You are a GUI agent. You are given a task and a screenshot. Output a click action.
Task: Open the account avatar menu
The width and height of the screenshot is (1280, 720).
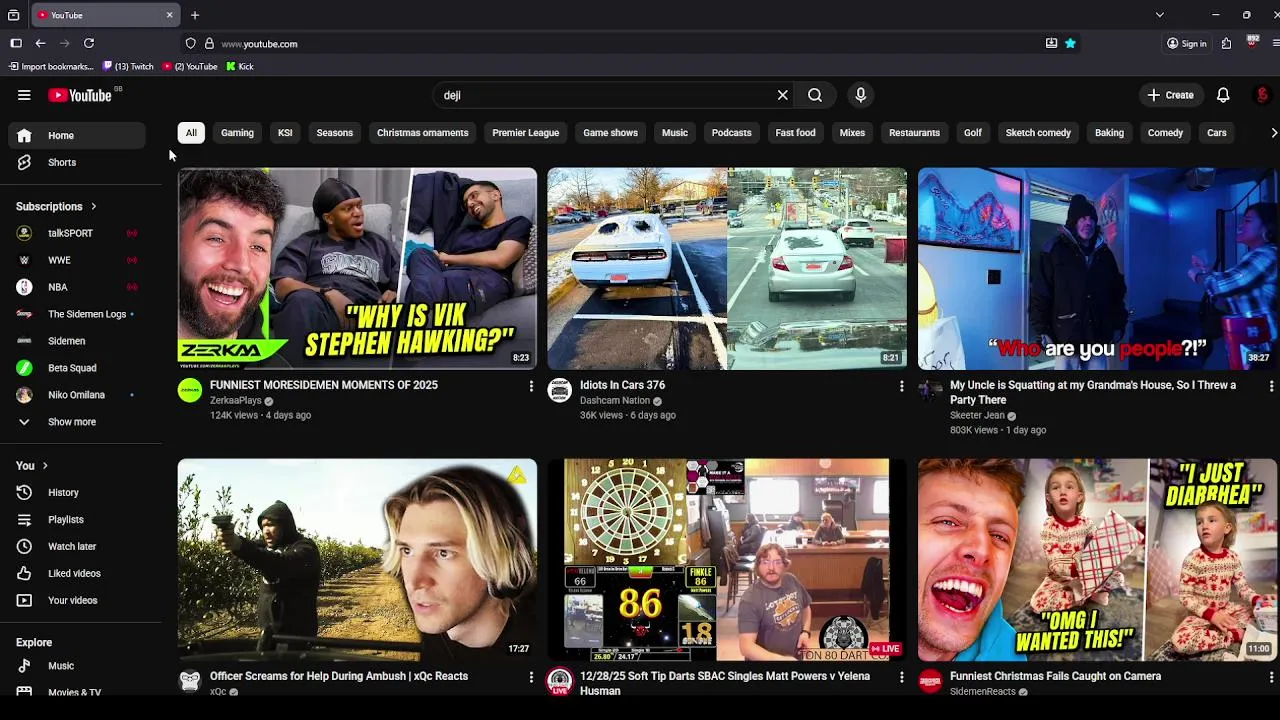coord(1262,95)
